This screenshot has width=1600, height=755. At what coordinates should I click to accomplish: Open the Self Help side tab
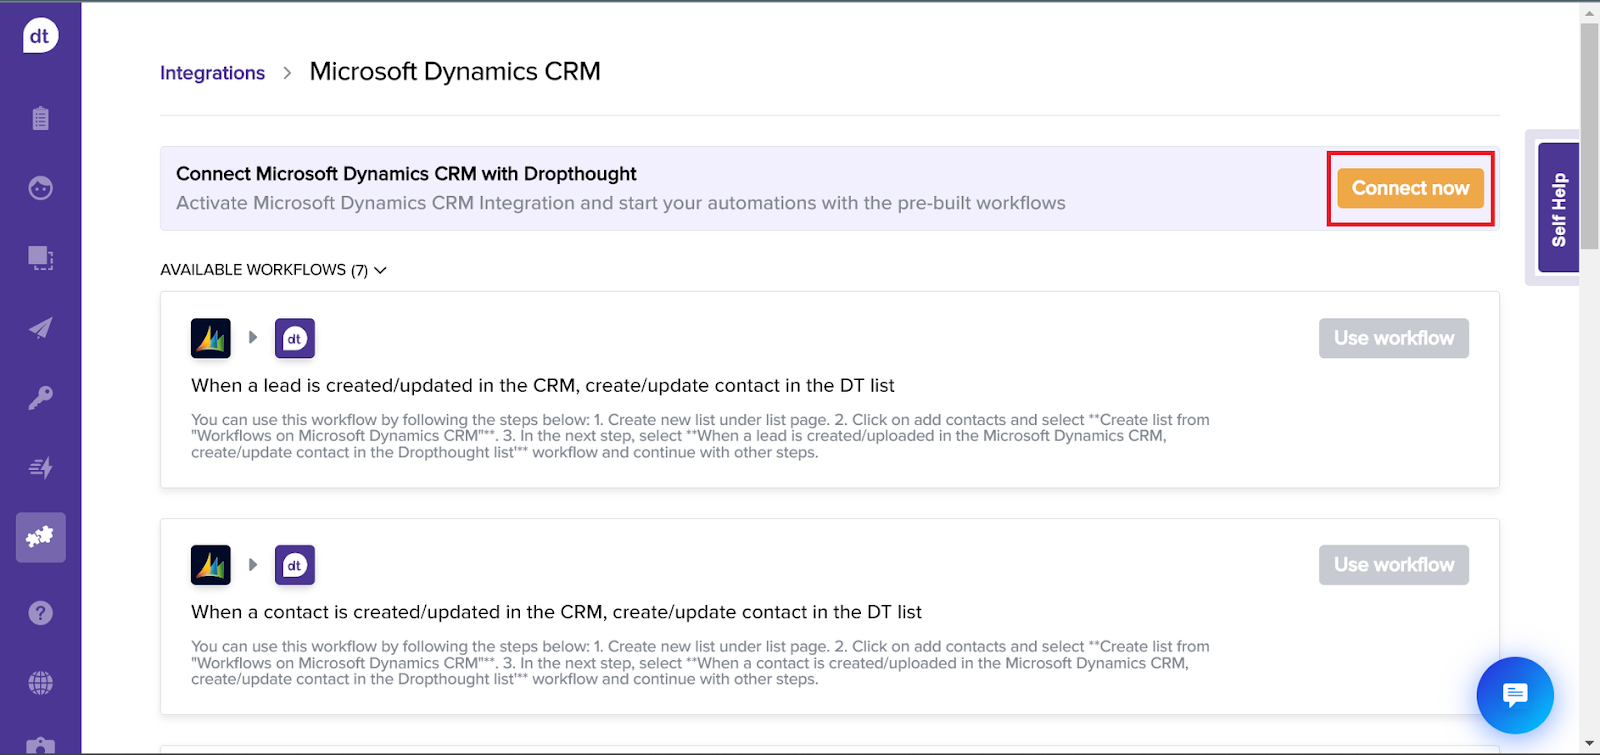coord(1558,208)
